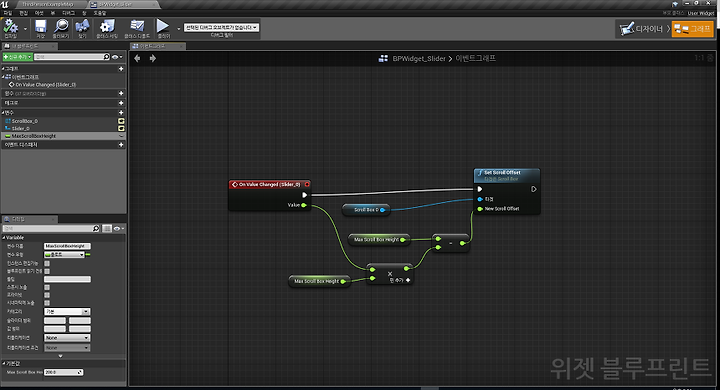
Task: Click On Value Changed event node header
Action: [270, 184]
